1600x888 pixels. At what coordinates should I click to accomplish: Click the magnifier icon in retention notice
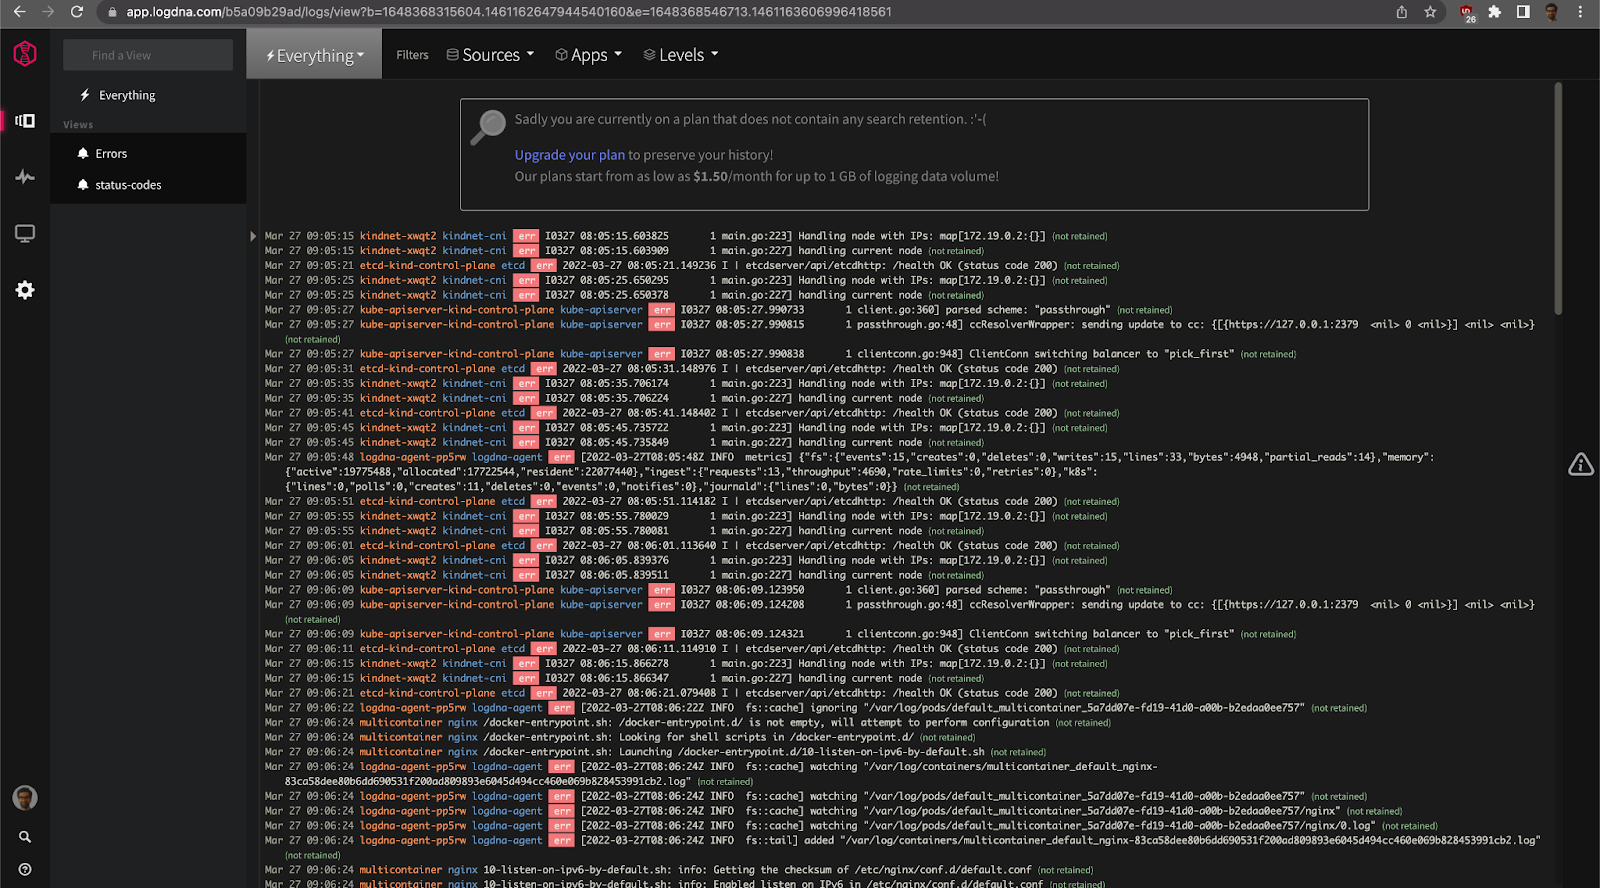point(488,127)
